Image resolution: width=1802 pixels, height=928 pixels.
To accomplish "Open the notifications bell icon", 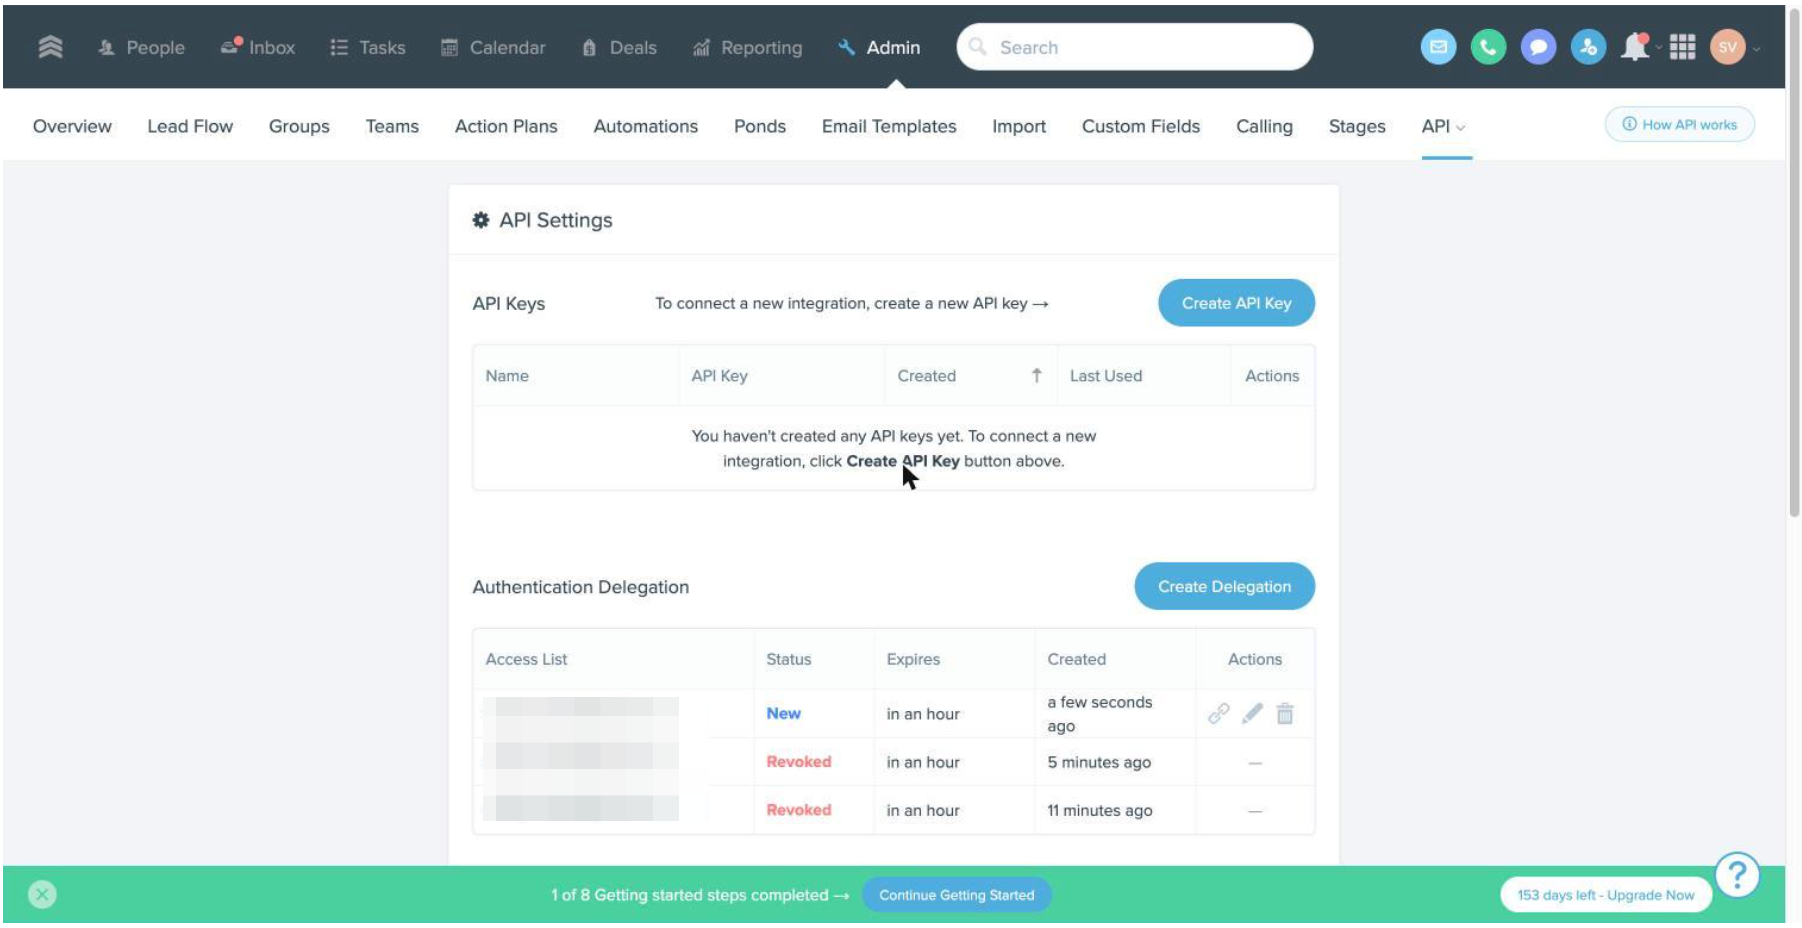I will [x=1635, y=47].
